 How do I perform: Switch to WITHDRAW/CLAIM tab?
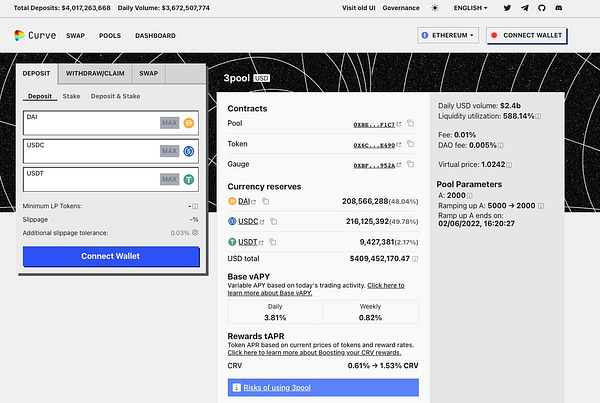(x=95, y=73)
